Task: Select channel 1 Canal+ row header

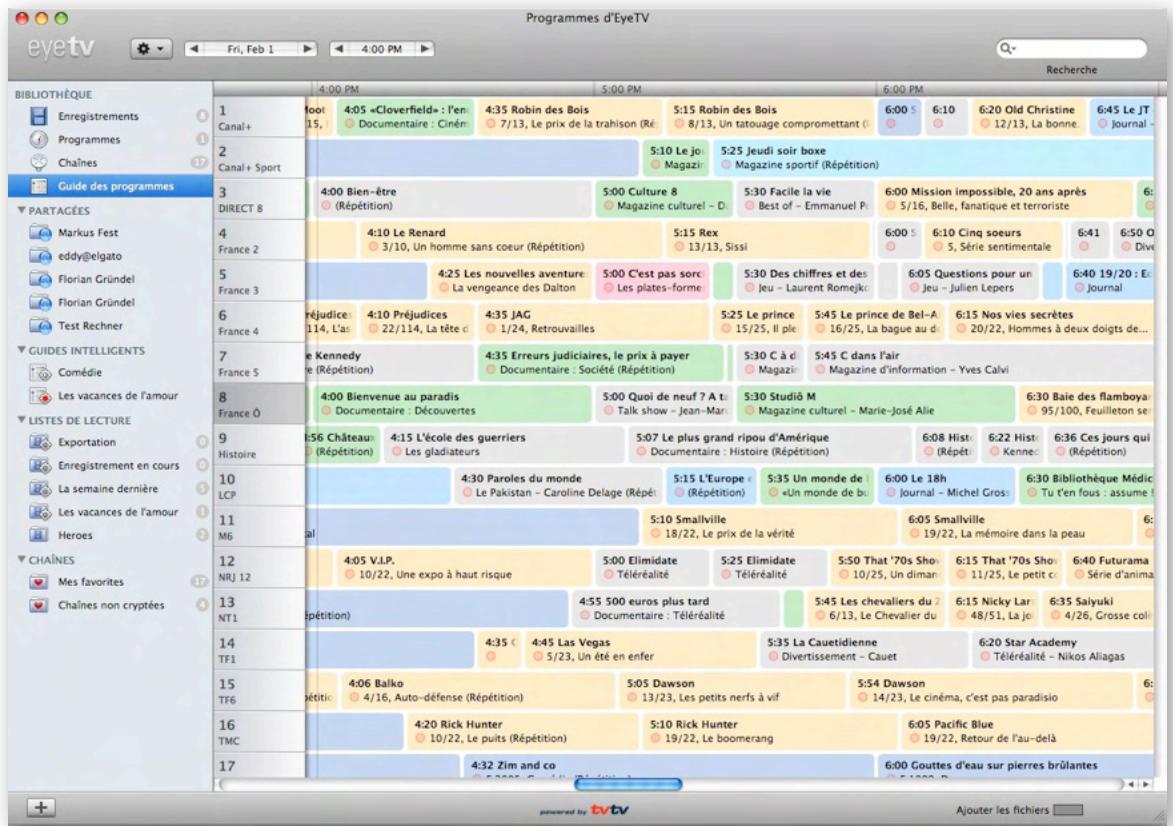Action: (259, 117)
